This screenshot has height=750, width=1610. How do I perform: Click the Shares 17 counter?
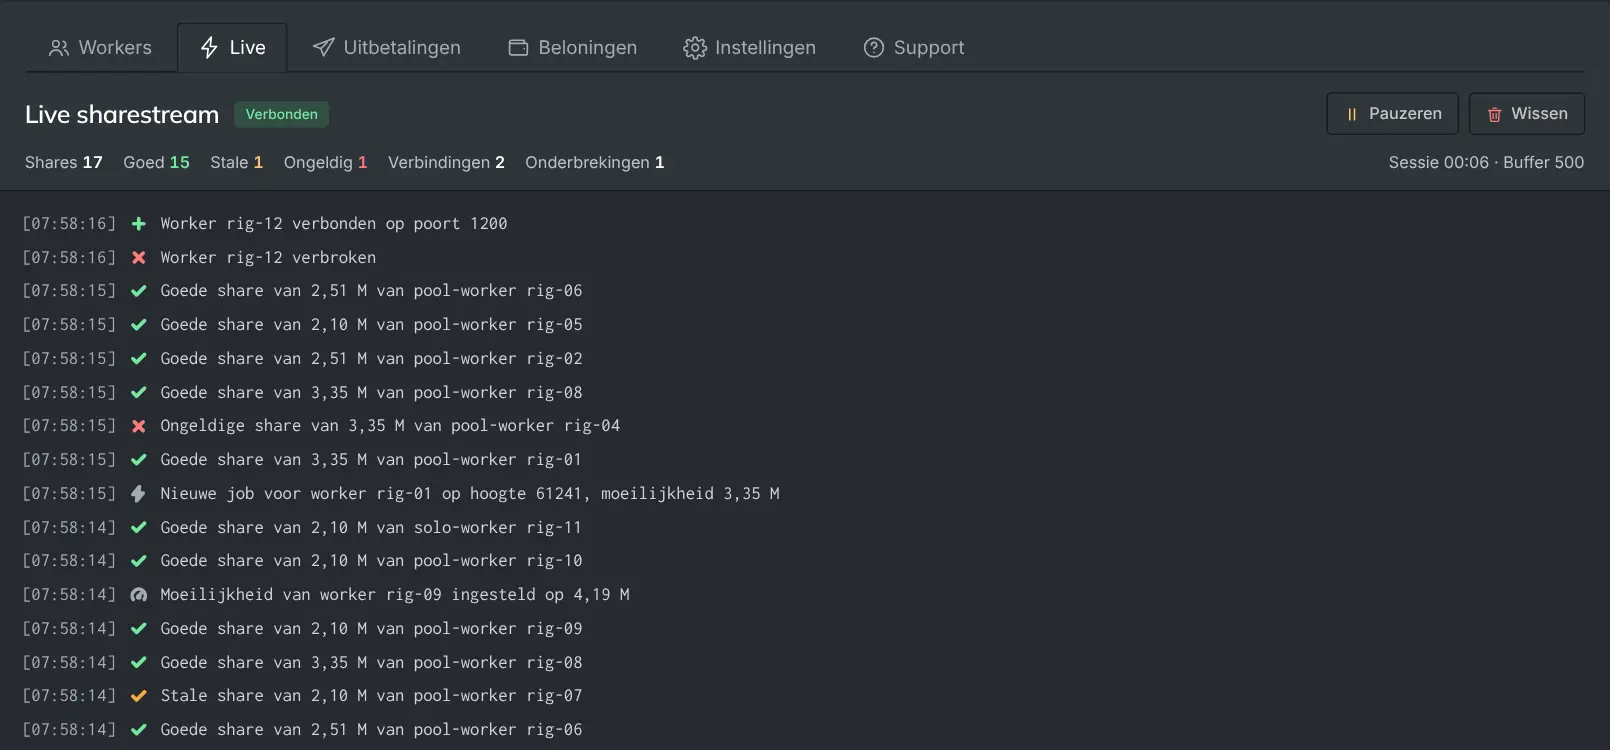pyautogui.click(x=64, y=162)
